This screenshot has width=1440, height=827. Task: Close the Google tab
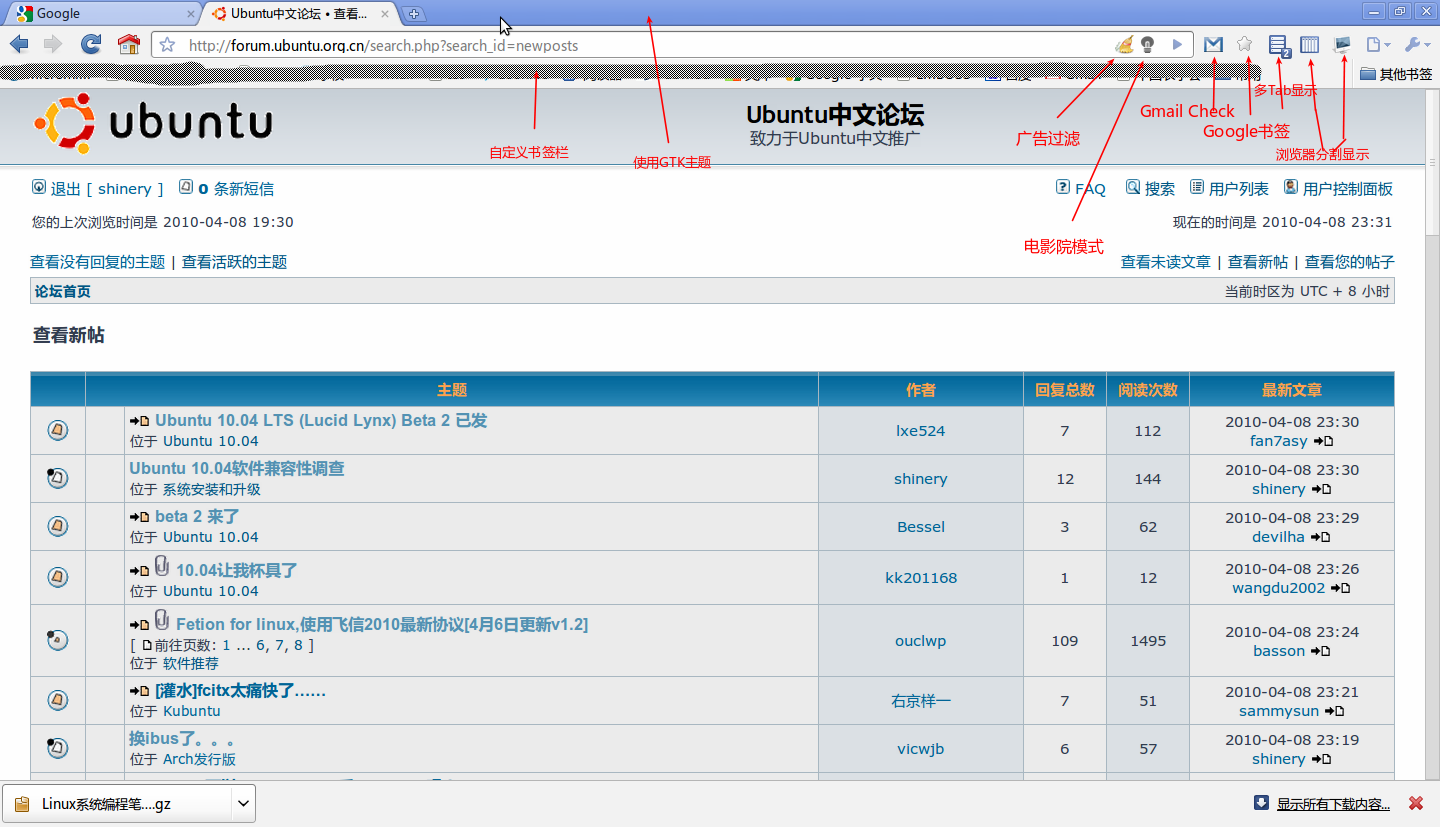pos(191,14)
